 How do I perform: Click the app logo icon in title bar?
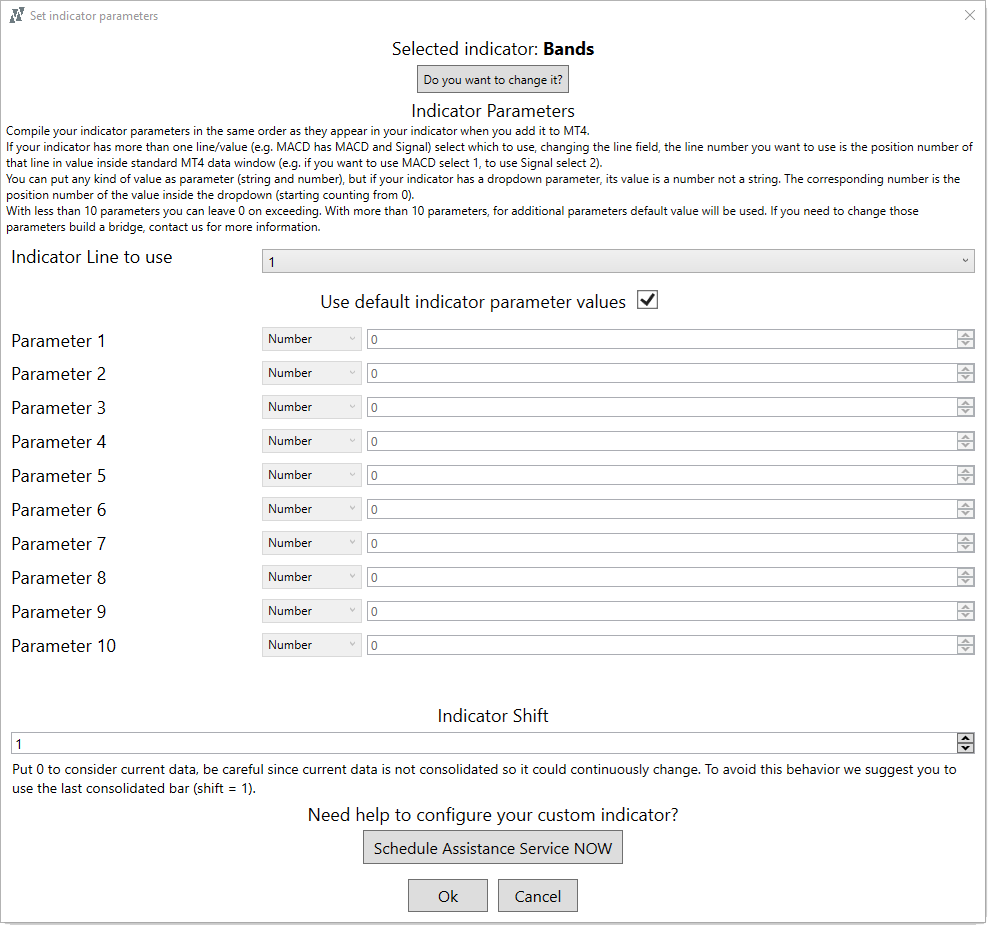tap(16, 15)
